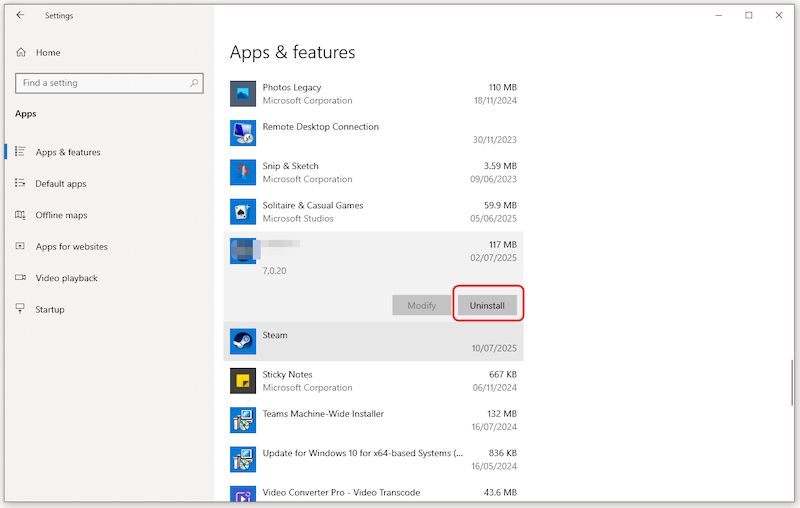The width and height of the screenshot is (800, 508).
Task: Select Apps for websites
Action: point(71,247)
